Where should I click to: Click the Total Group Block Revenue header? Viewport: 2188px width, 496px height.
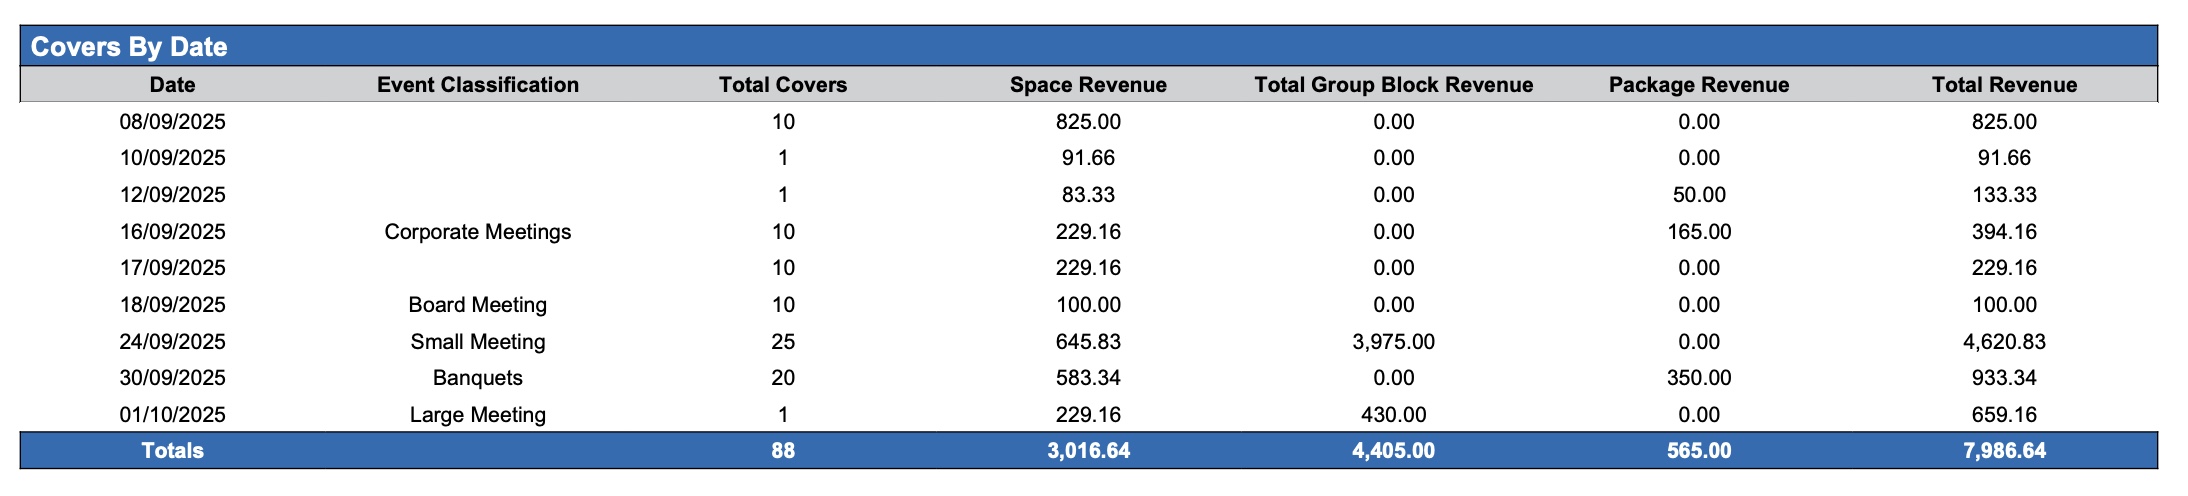point(1393,85)
